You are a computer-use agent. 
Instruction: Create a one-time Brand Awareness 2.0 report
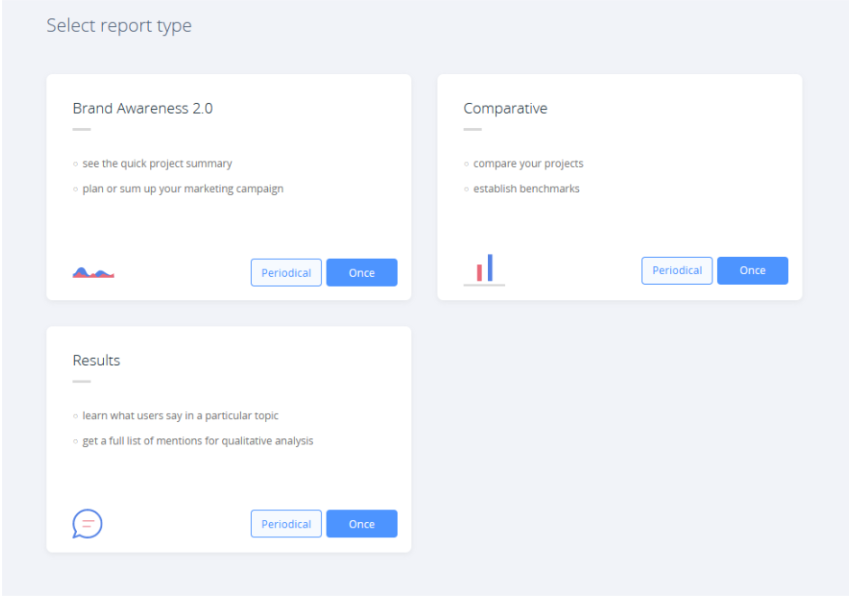pos(361,273)
